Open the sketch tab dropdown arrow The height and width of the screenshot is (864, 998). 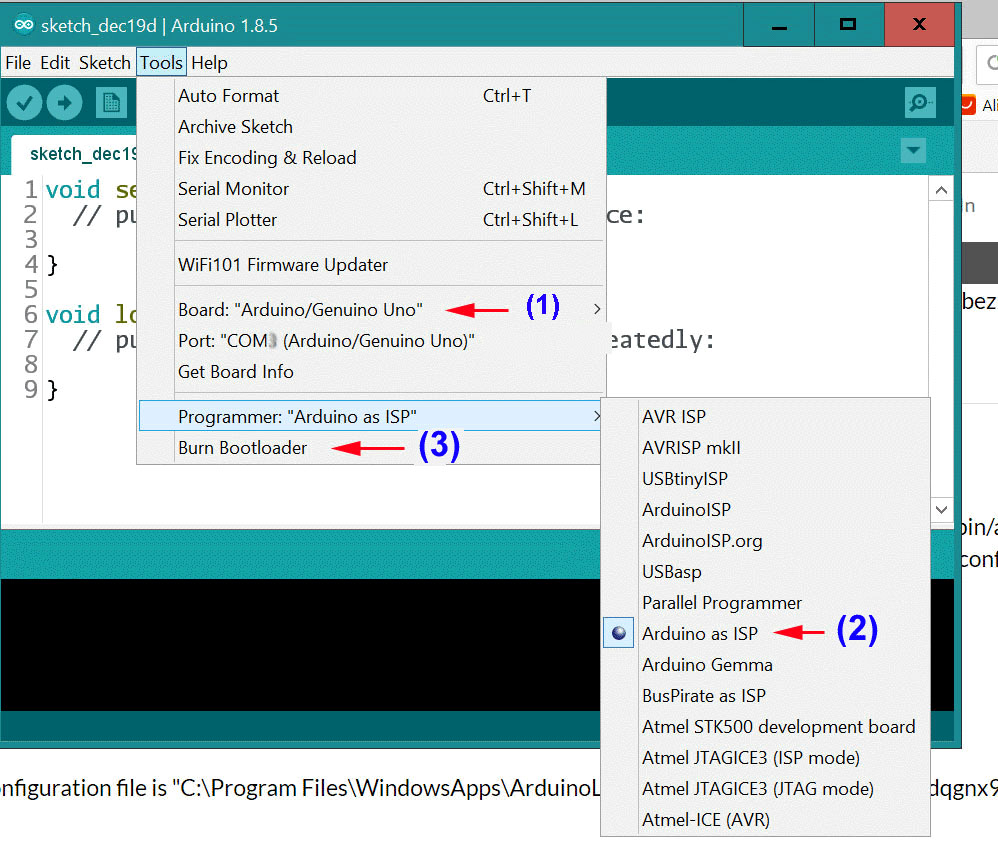click(912, 150)
